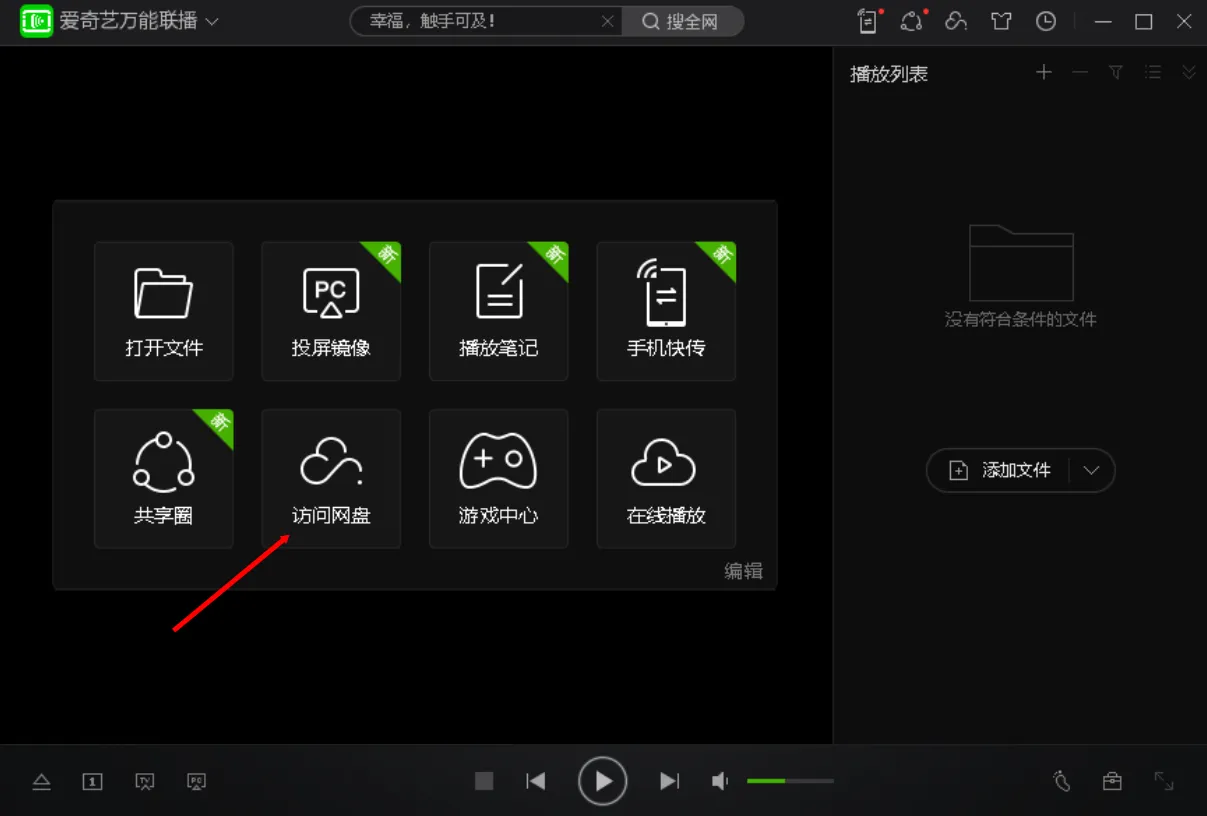Viewport: 1207px width, 816px height.
Task: Click the footprint icon in bottom bar
Action: (1062, 781)
